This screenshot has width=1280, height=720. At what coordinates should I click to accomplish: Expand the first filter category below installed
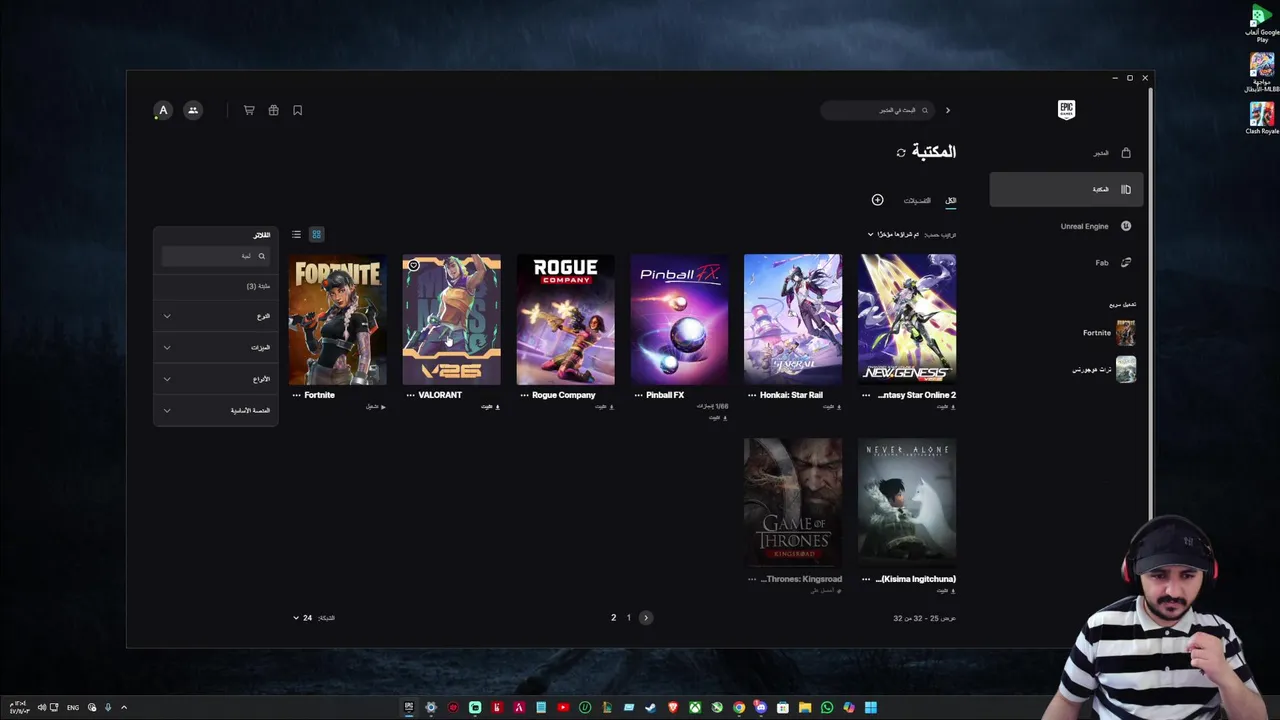(x=216, y=316)
